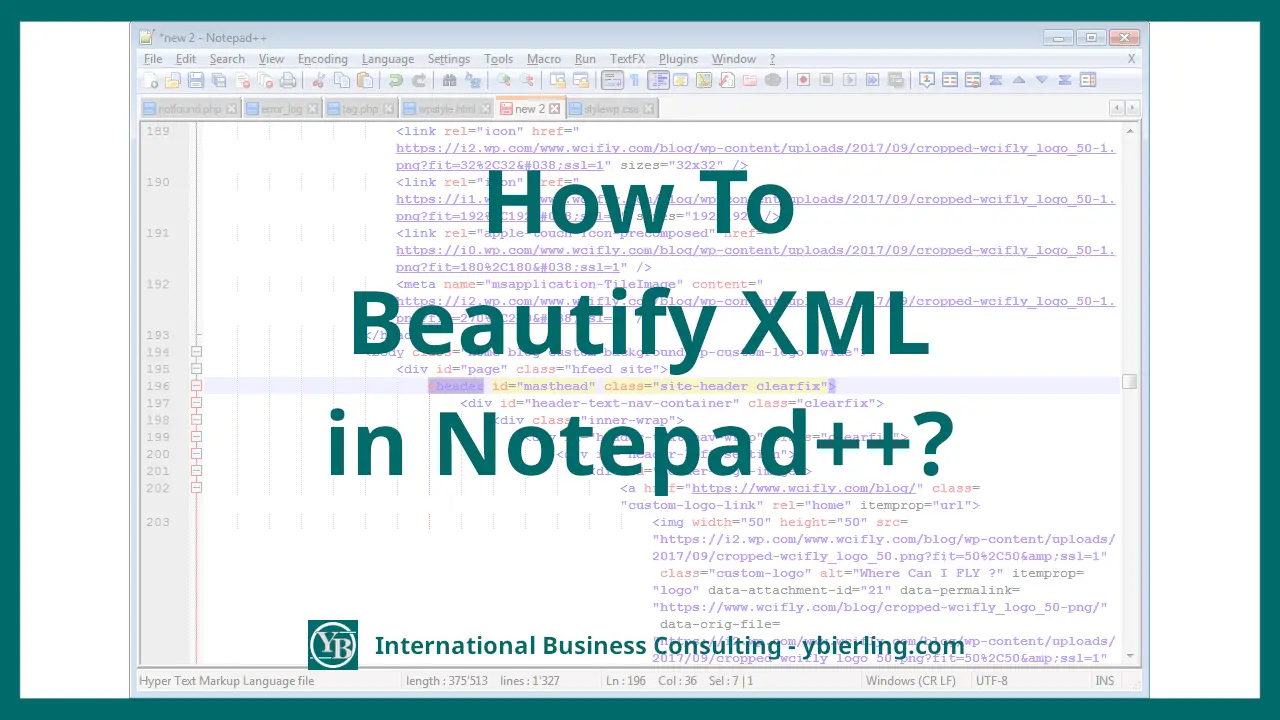This screenshot has width=1280, height=720.
Task: Play back the recorded macro
Action: tap(850, 80)
